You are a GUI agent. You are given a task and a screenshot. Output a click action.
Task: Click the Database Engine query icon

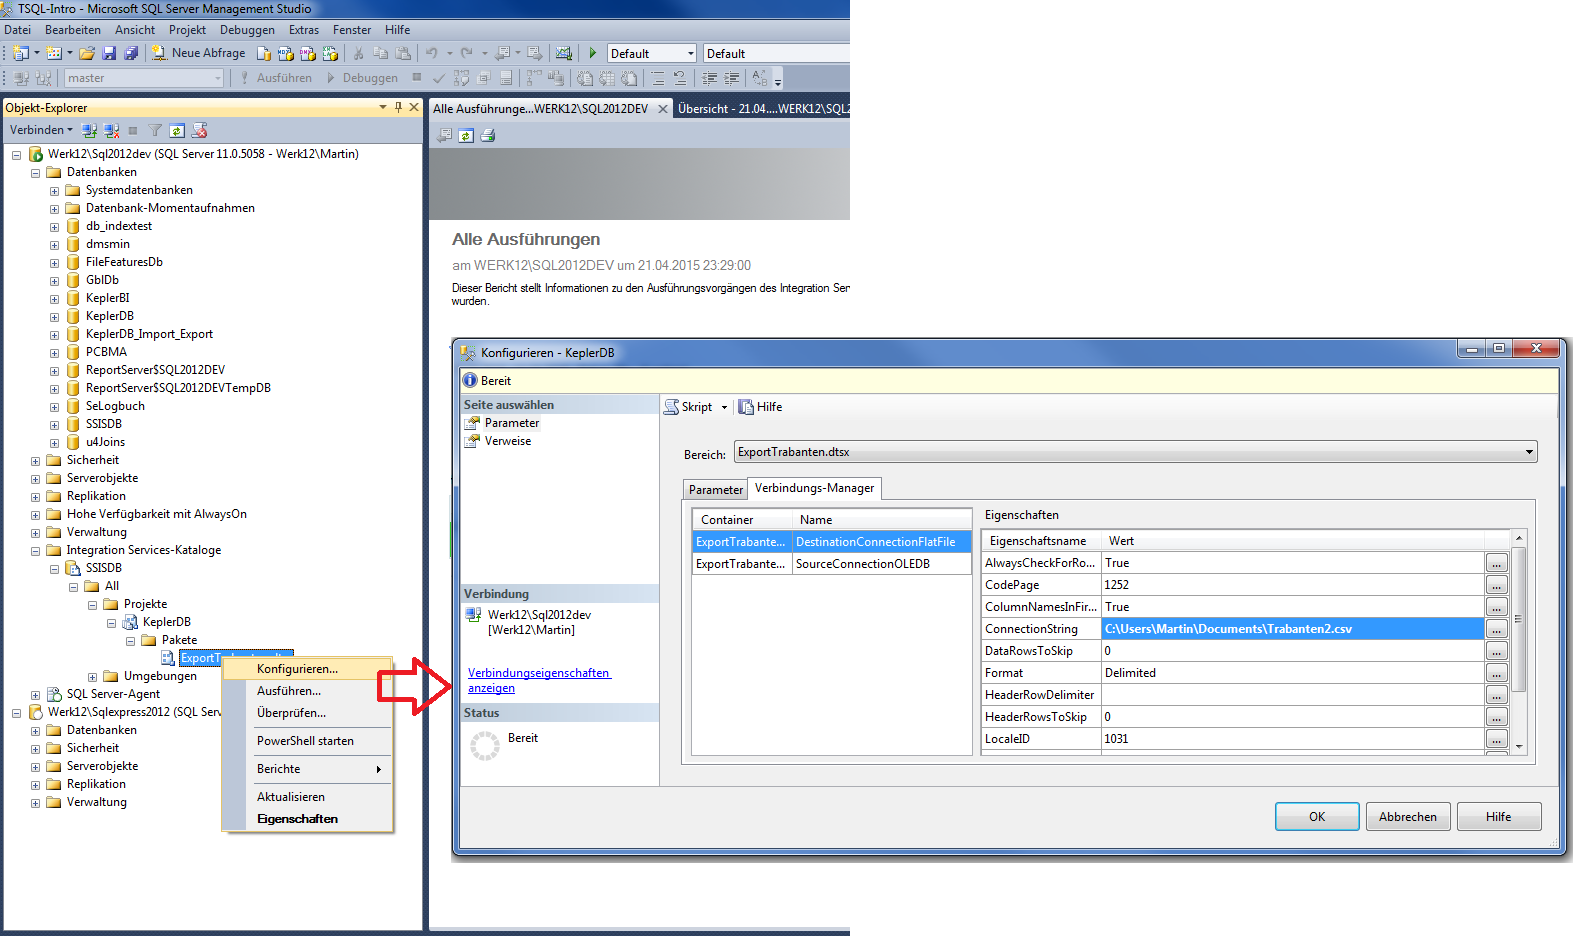click(x=264, y=53)
